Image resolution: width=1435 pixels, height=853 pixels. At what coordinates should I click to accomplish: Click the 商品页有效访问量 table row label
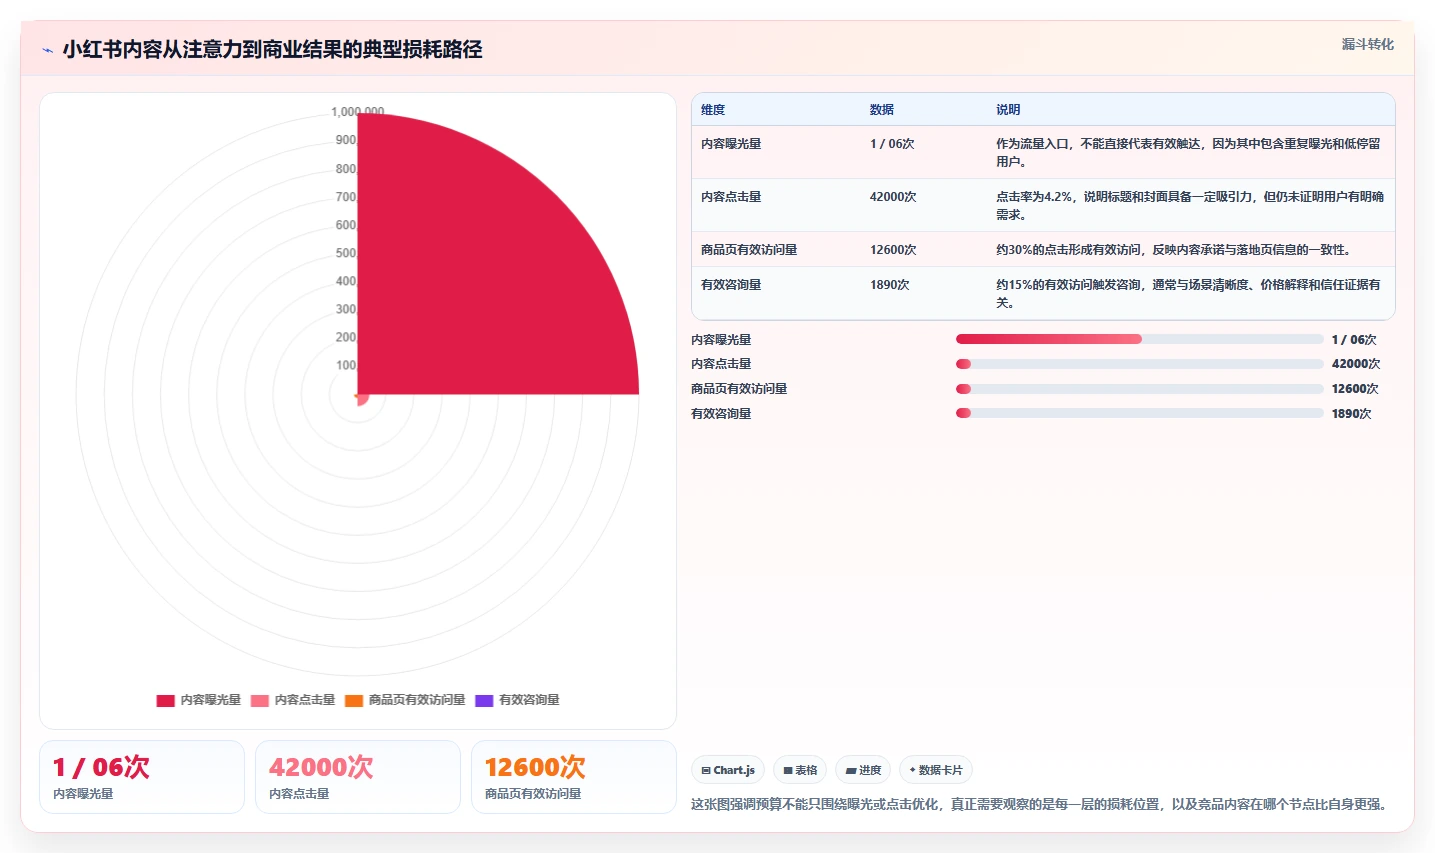pos(749,250)
